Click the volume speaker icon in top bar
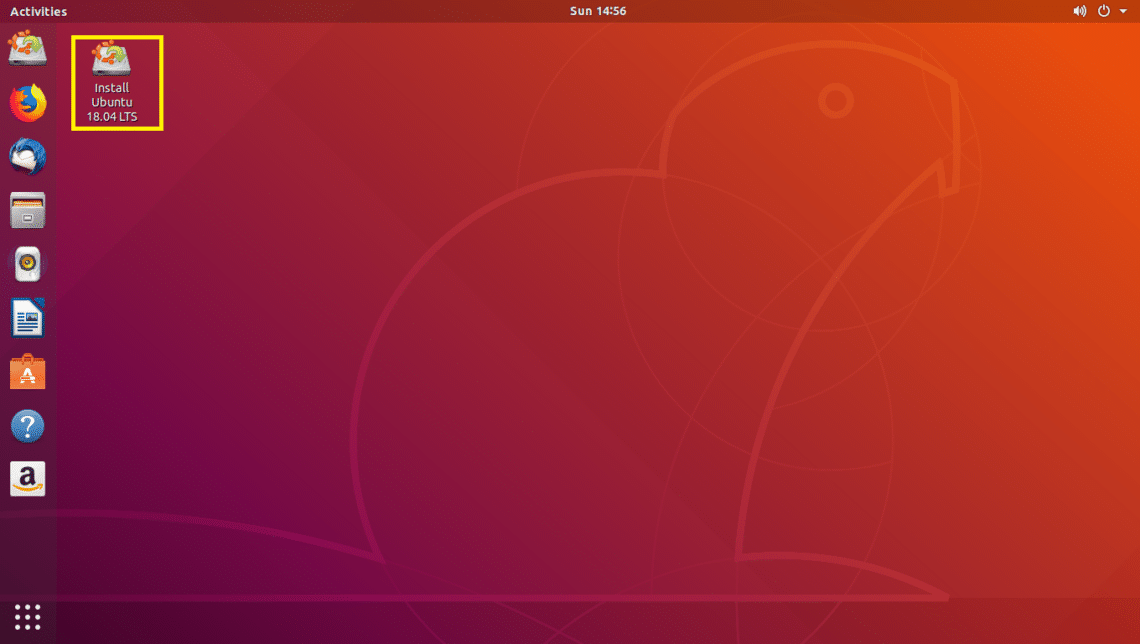This screenshot has width=1140, height=644. 1079,11
